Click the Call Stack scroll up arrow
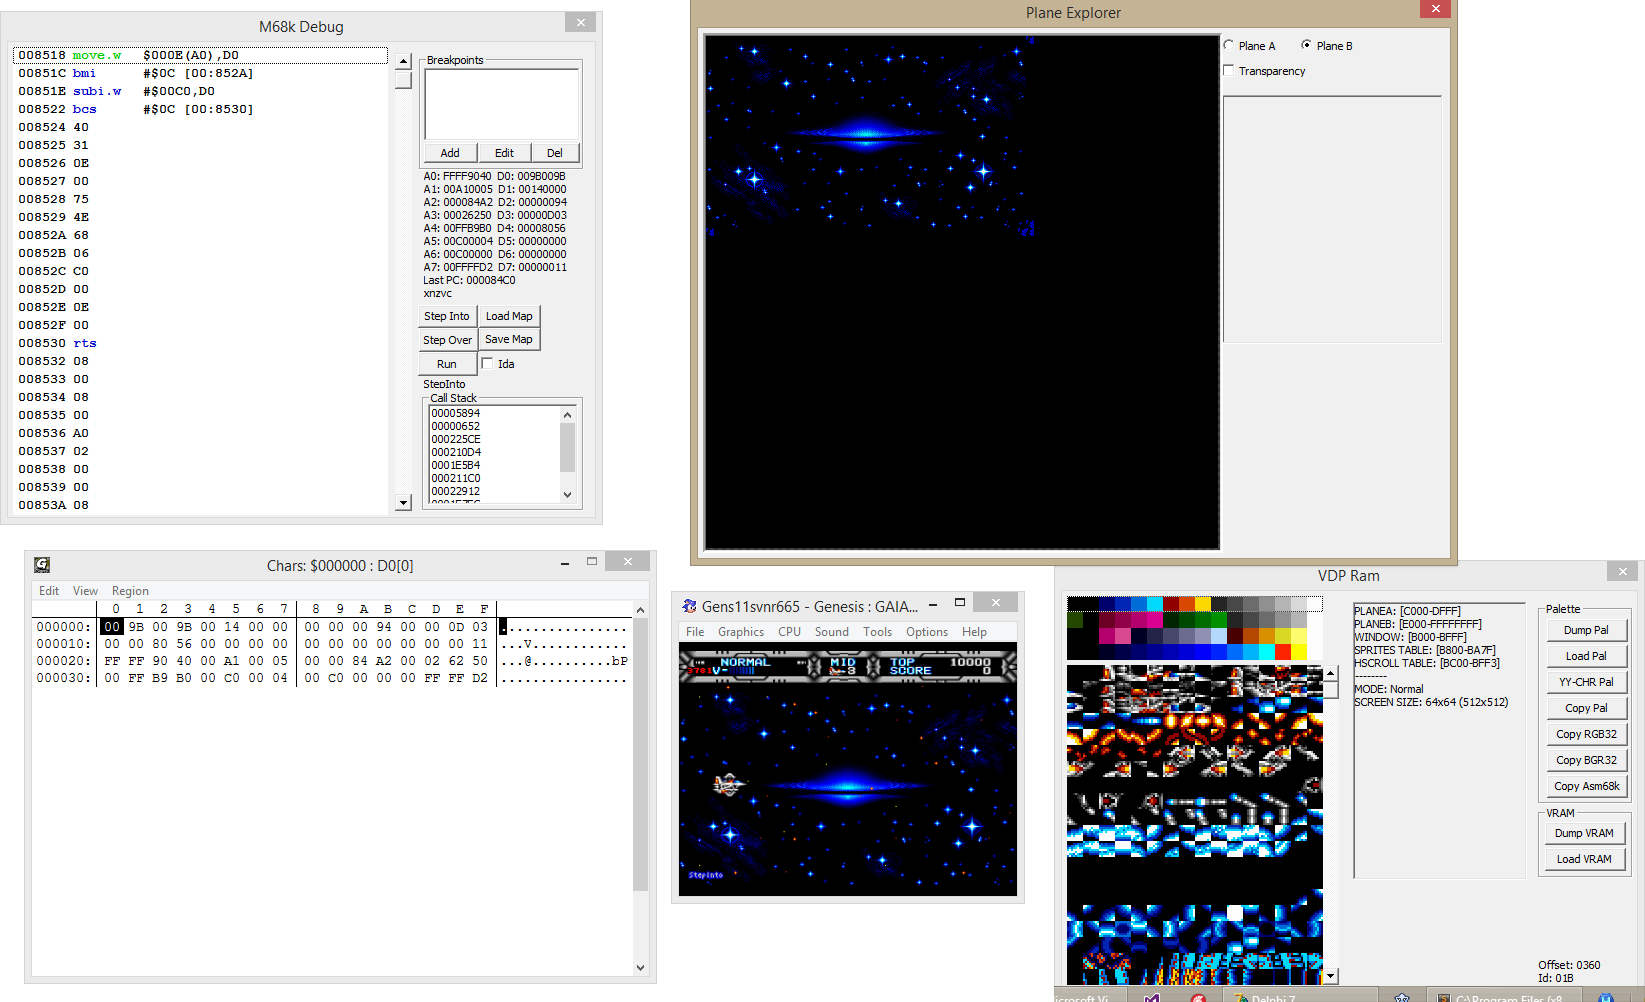1645x1002 pixels. (567, 414)
